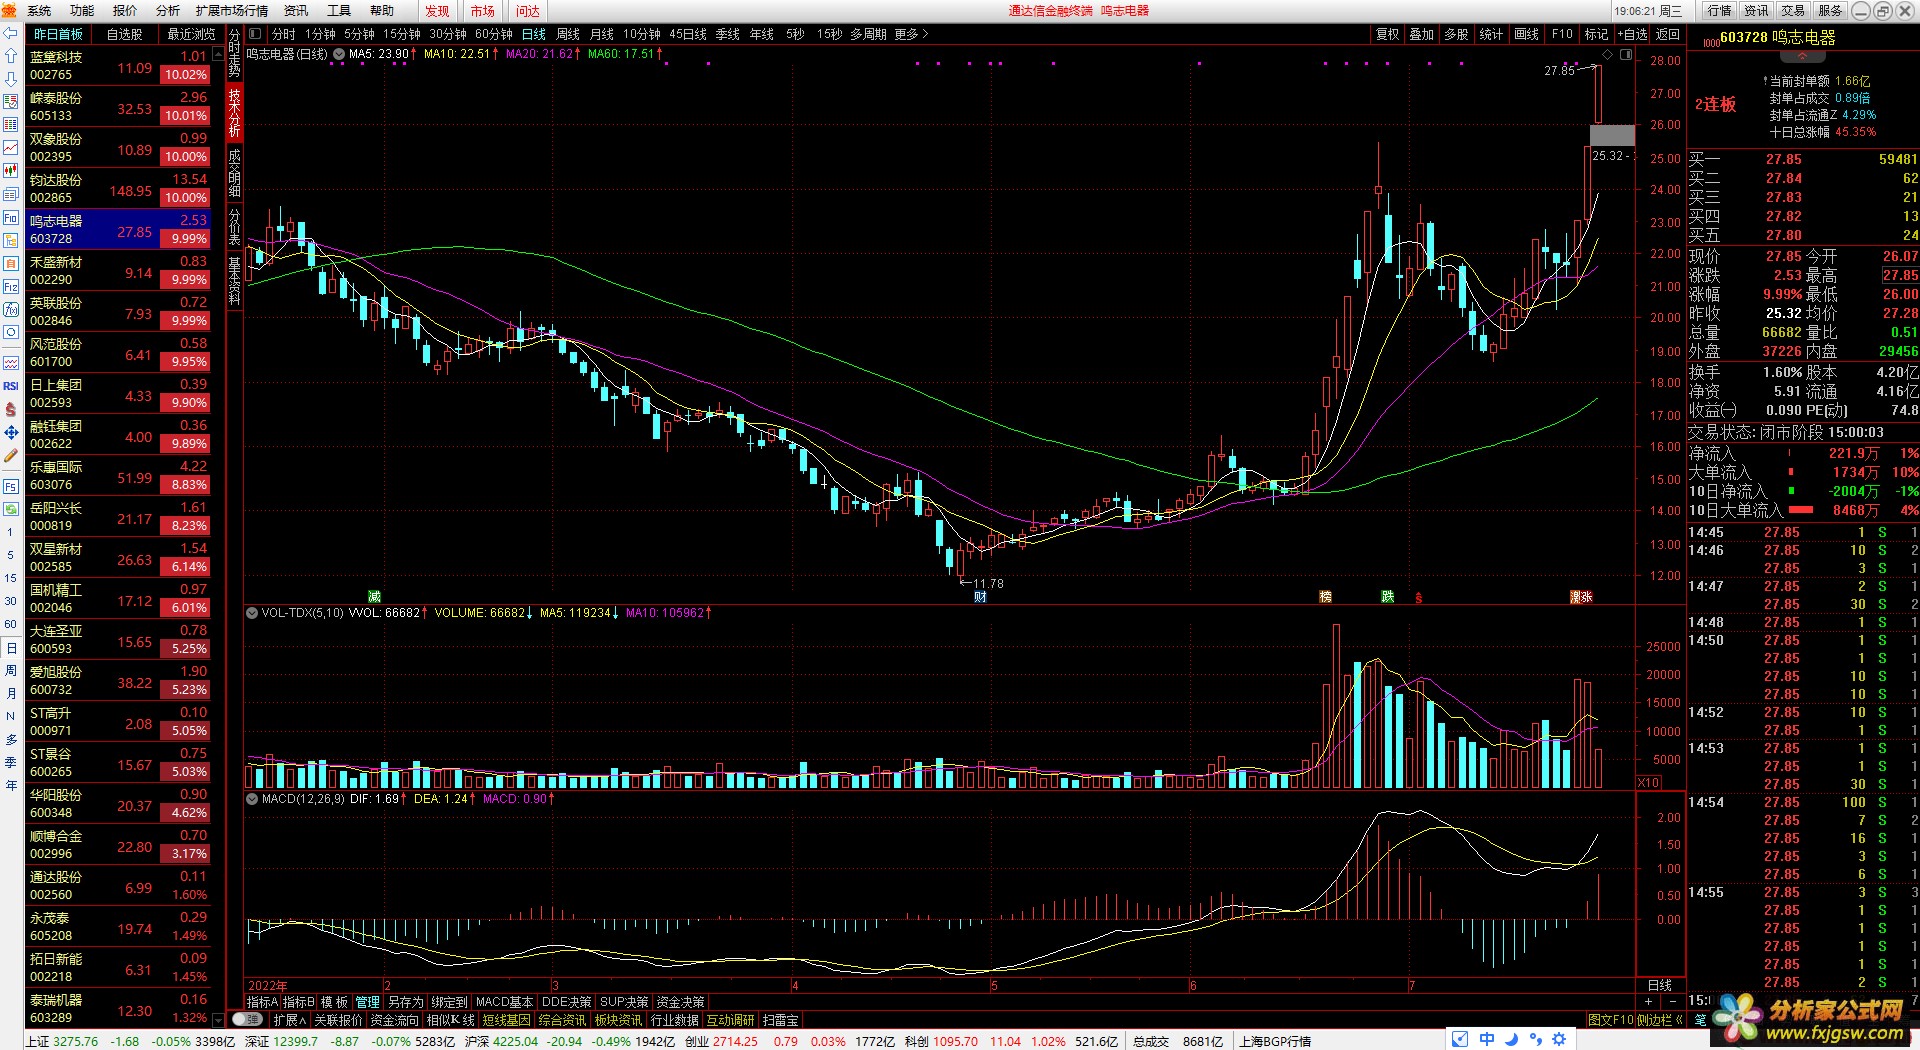Expand MA settings via circle next to 鸣志电器(日线)
This screenshot has height=1050, width=1920.
pyautogui.click(x=339, y=54)
